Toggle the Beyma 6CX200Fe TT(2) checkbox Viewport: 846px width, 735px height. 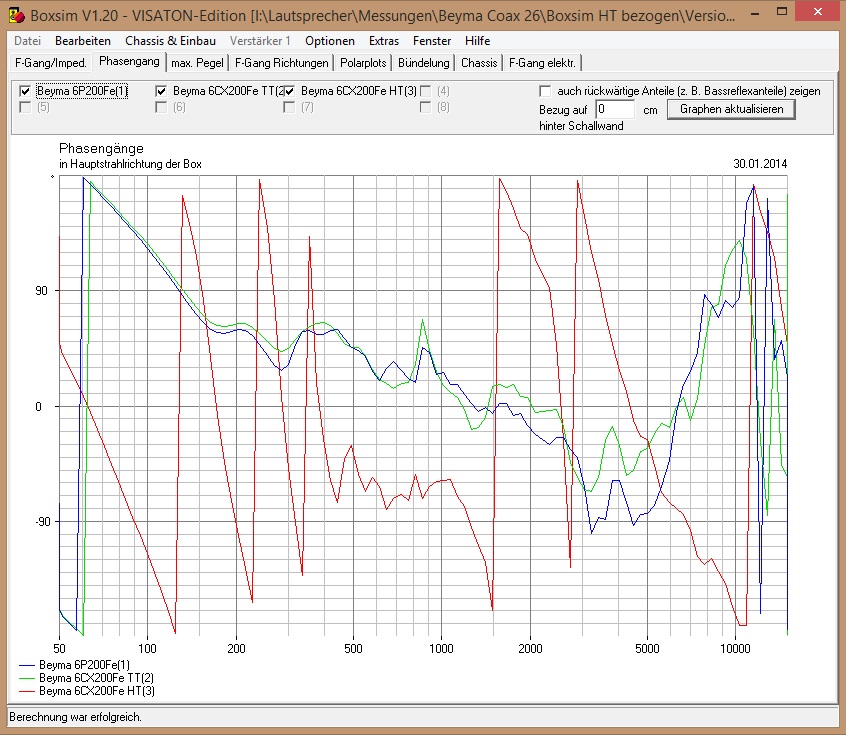(x=161, y=91)
